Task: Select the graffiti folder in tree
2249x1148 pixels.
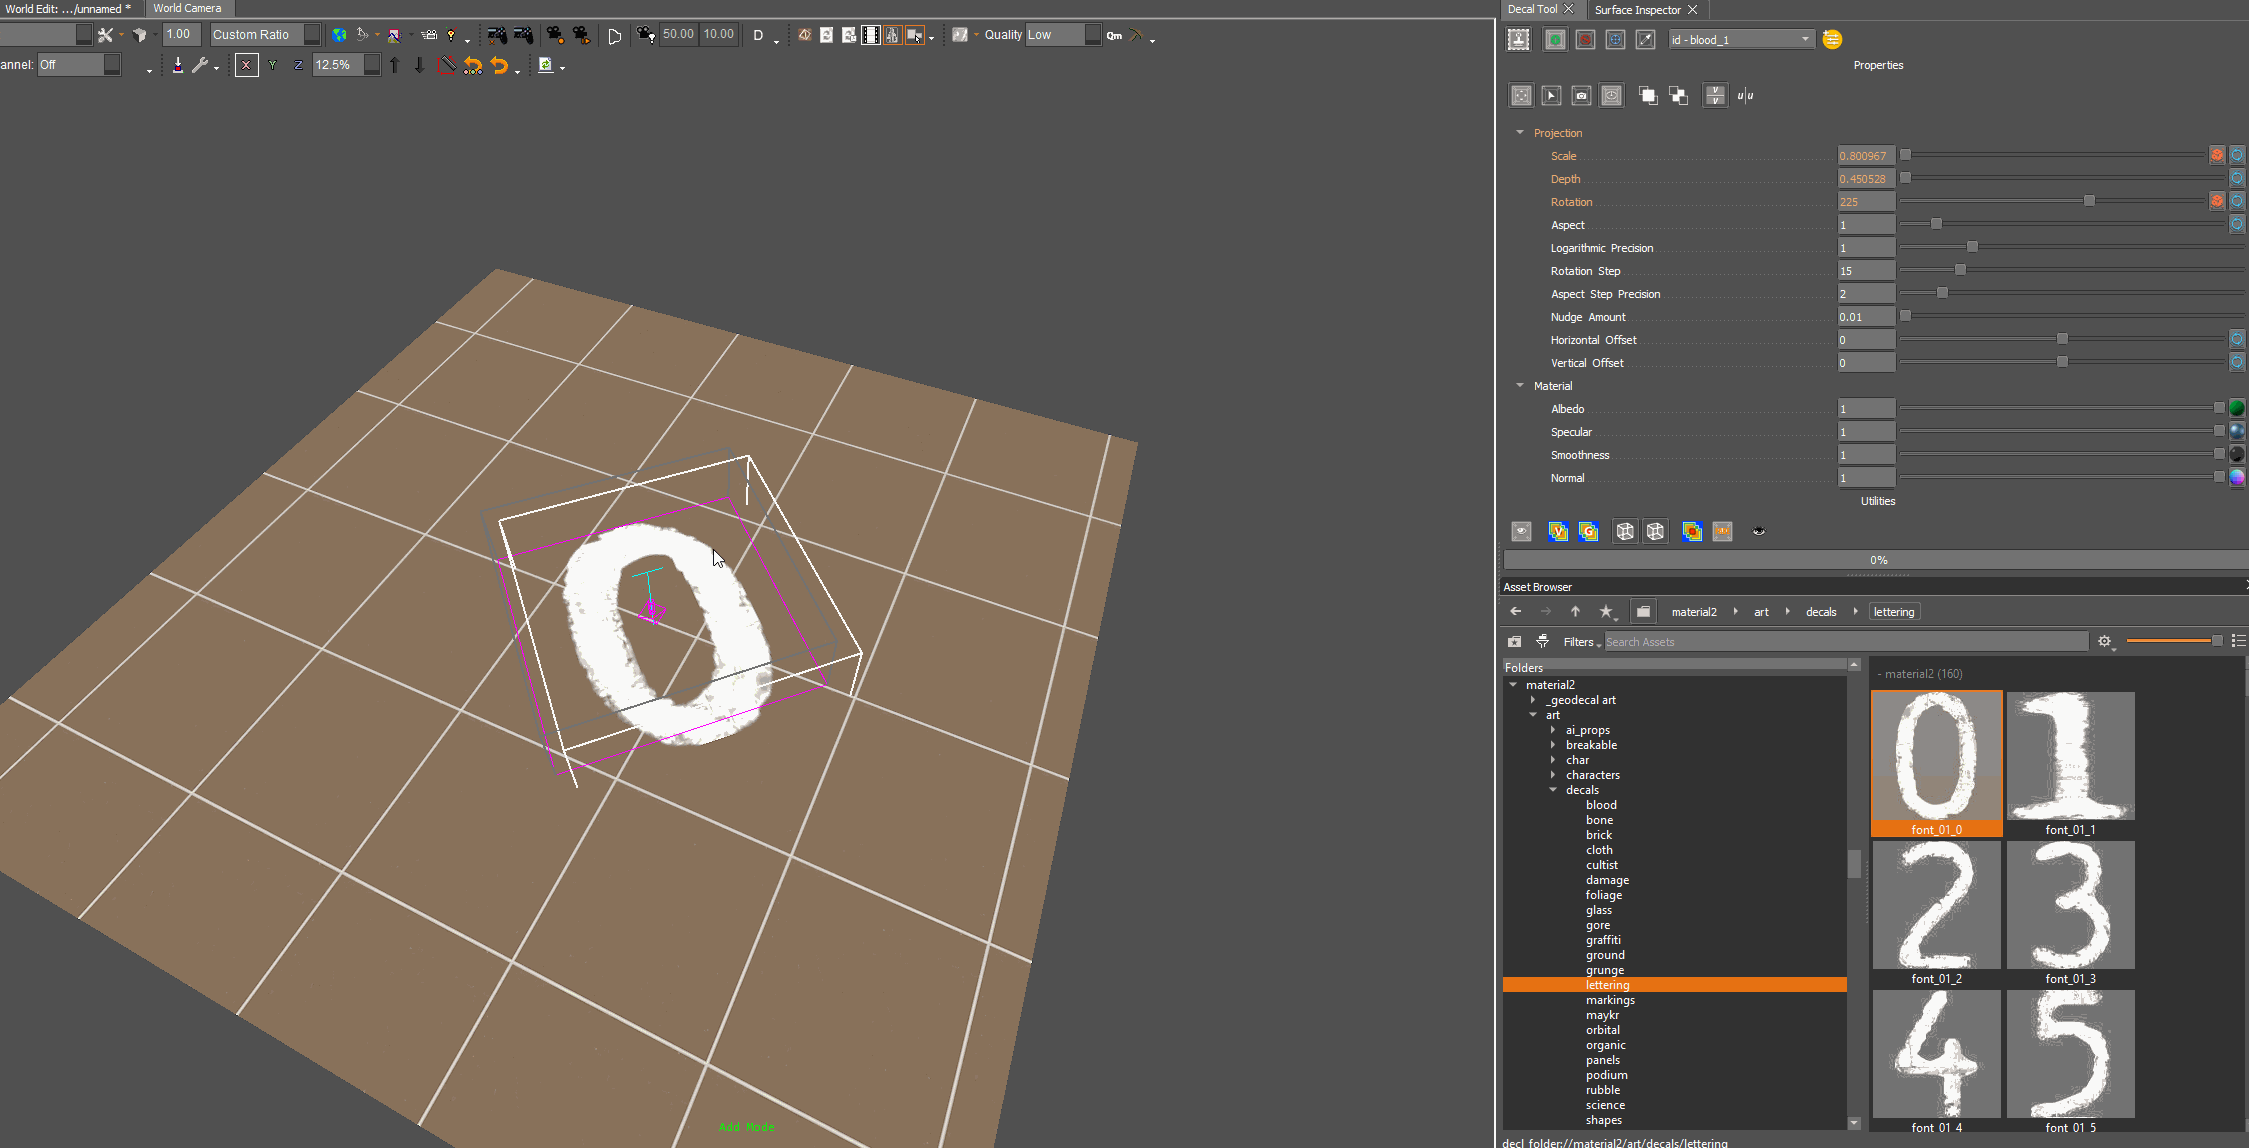Action: [1603, 940]
